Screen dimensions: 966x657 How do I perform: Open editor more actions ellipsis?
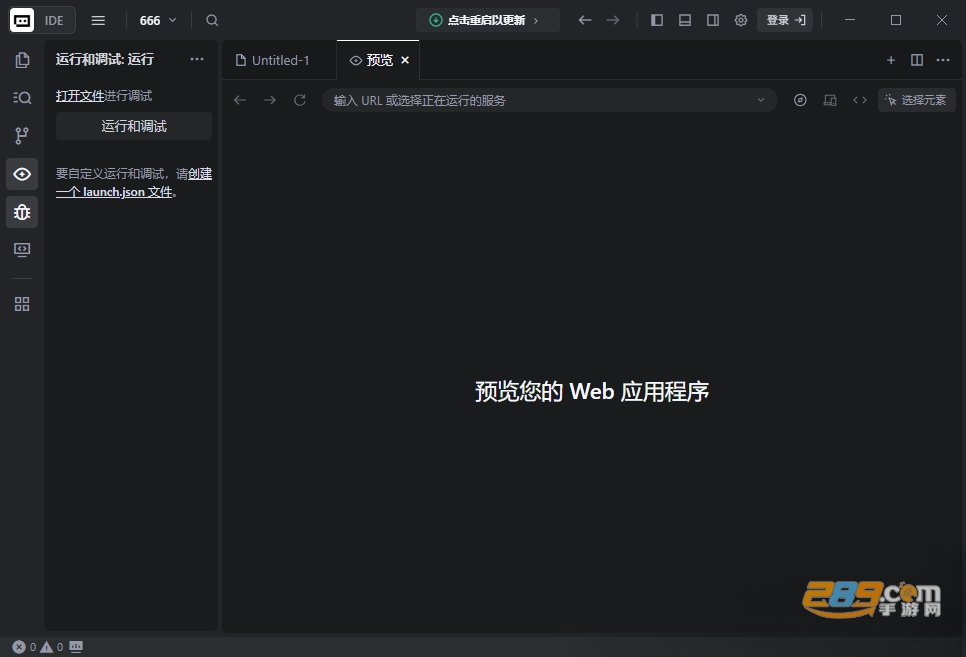pyautogui.click(x=943, y=60)
